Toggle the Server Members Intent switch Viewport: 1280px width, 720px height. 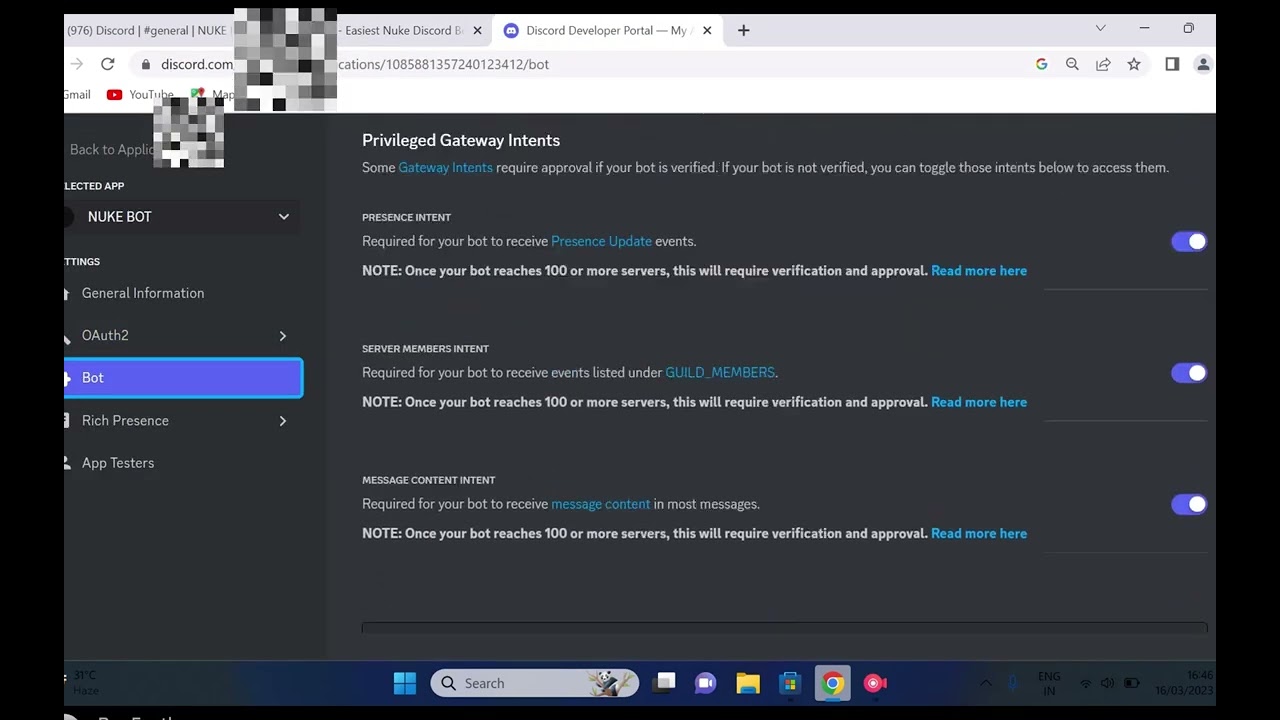[x=1189, y=373]
